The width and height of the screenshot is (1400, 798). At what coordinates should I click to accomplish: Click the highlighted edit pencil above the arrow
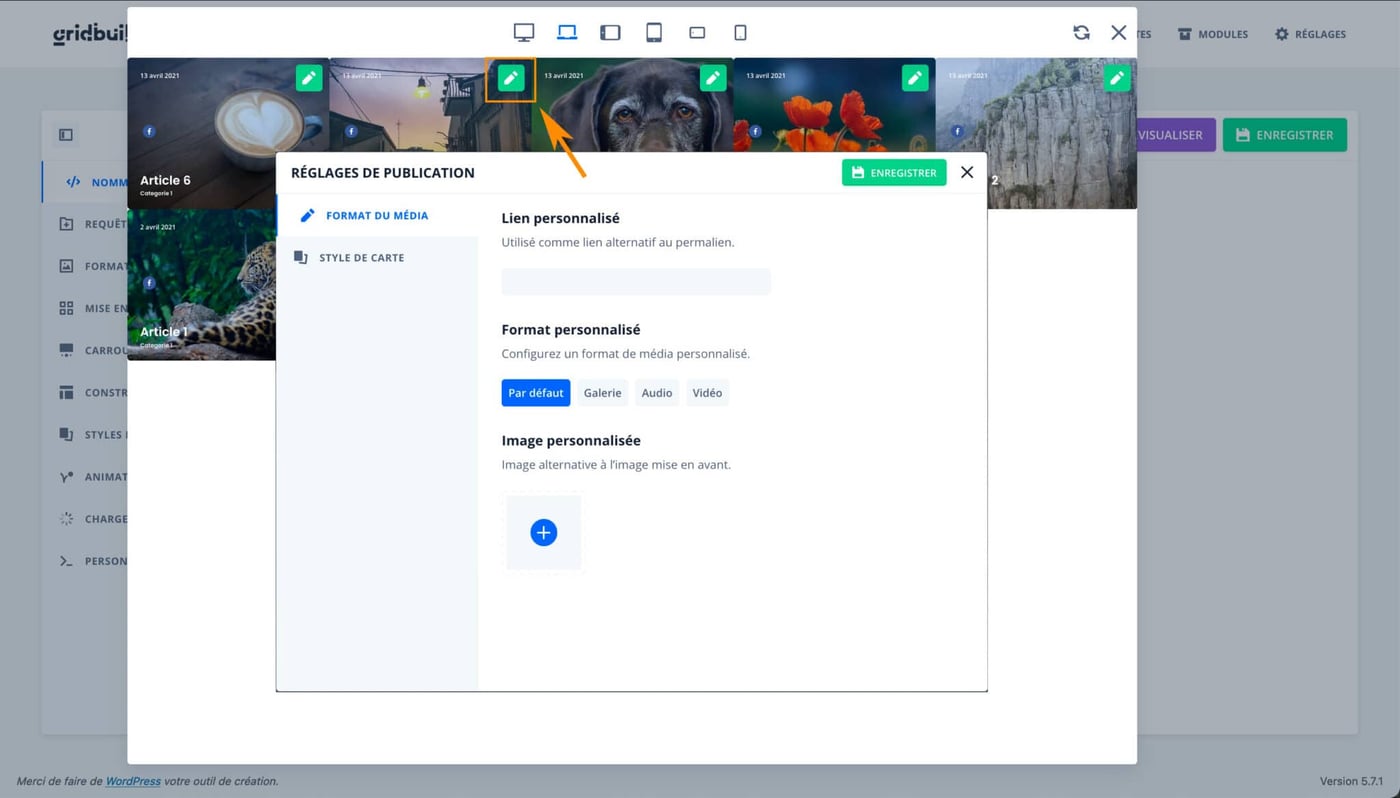click(x=510, y=77)
